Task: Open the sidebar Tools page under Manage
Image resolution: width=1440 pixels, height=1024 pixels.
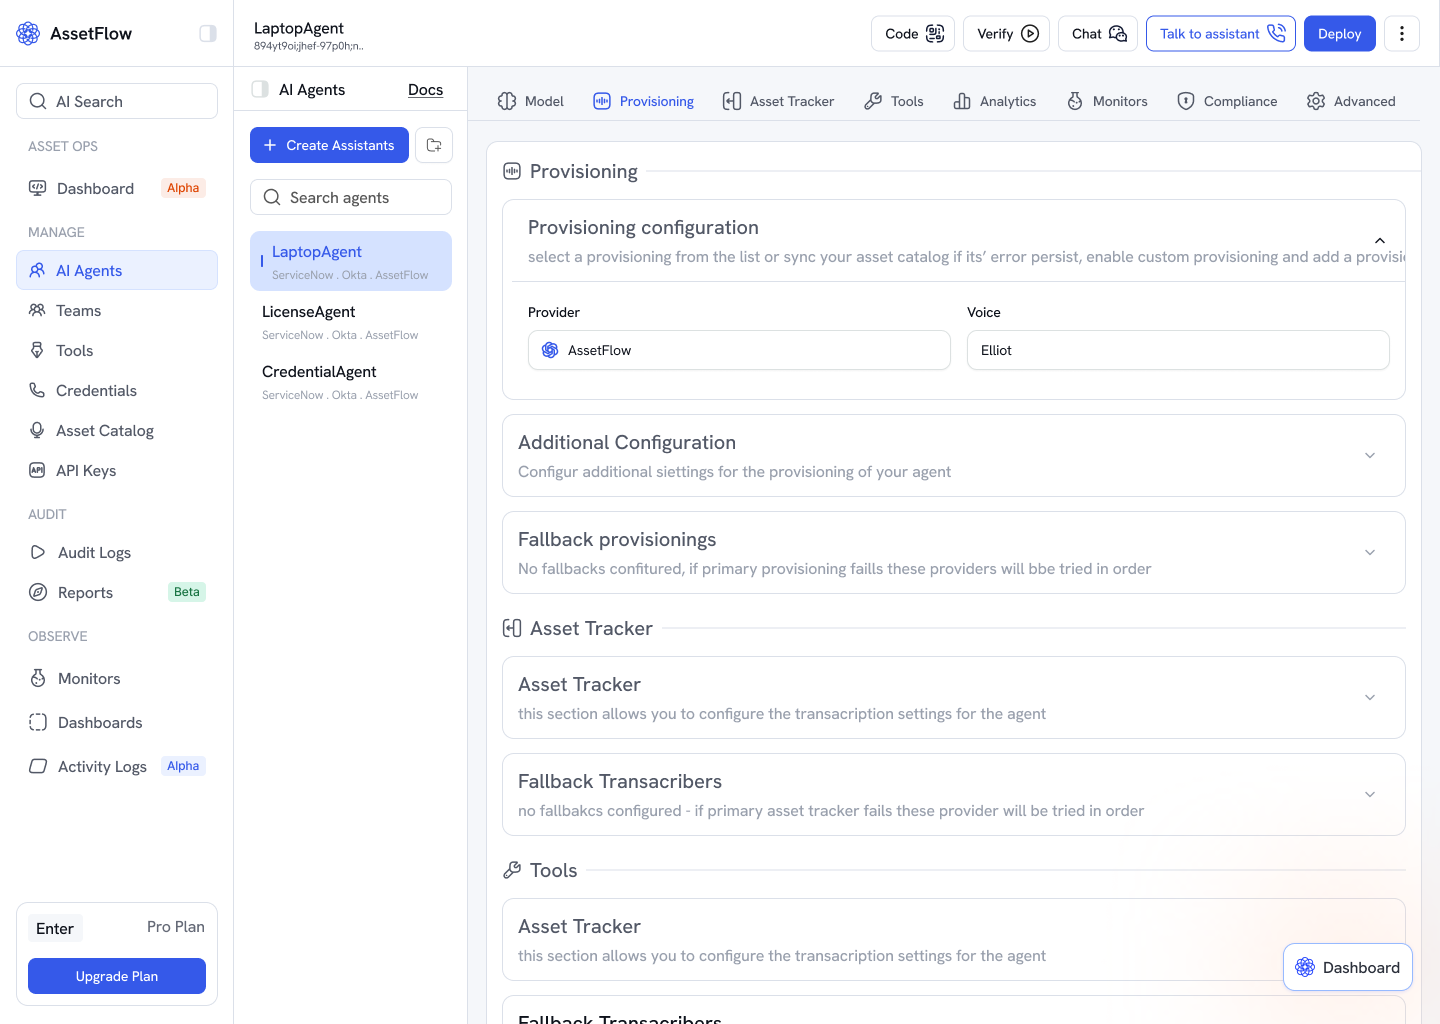Action: (x=117, y=351)
